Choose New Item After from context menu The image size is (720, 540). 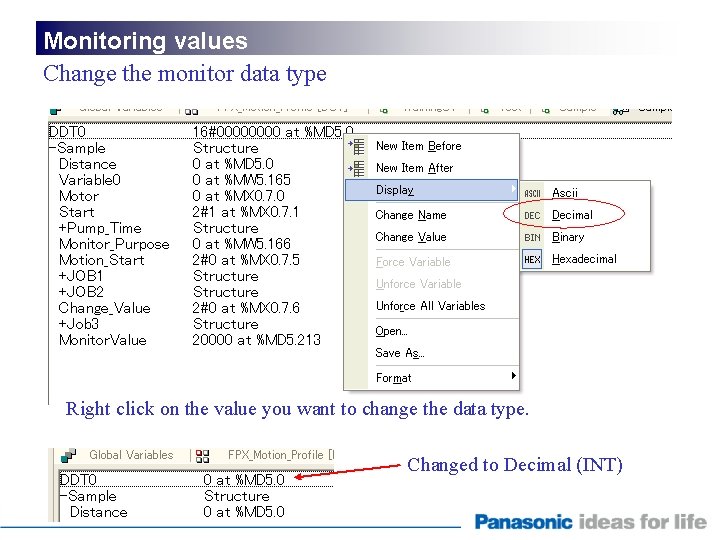pyautogui.click(x=432, y=168)
